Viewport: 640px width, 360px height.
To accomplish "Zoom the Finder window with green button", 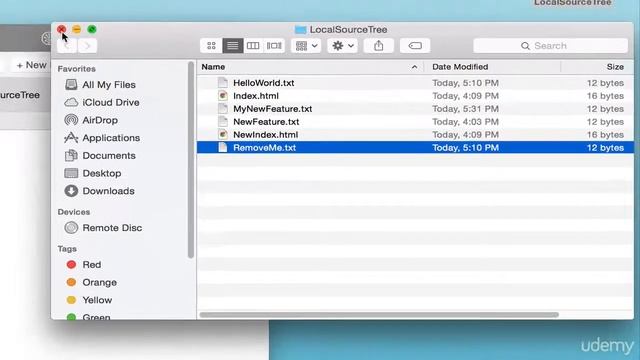I will tap(92, 29).
